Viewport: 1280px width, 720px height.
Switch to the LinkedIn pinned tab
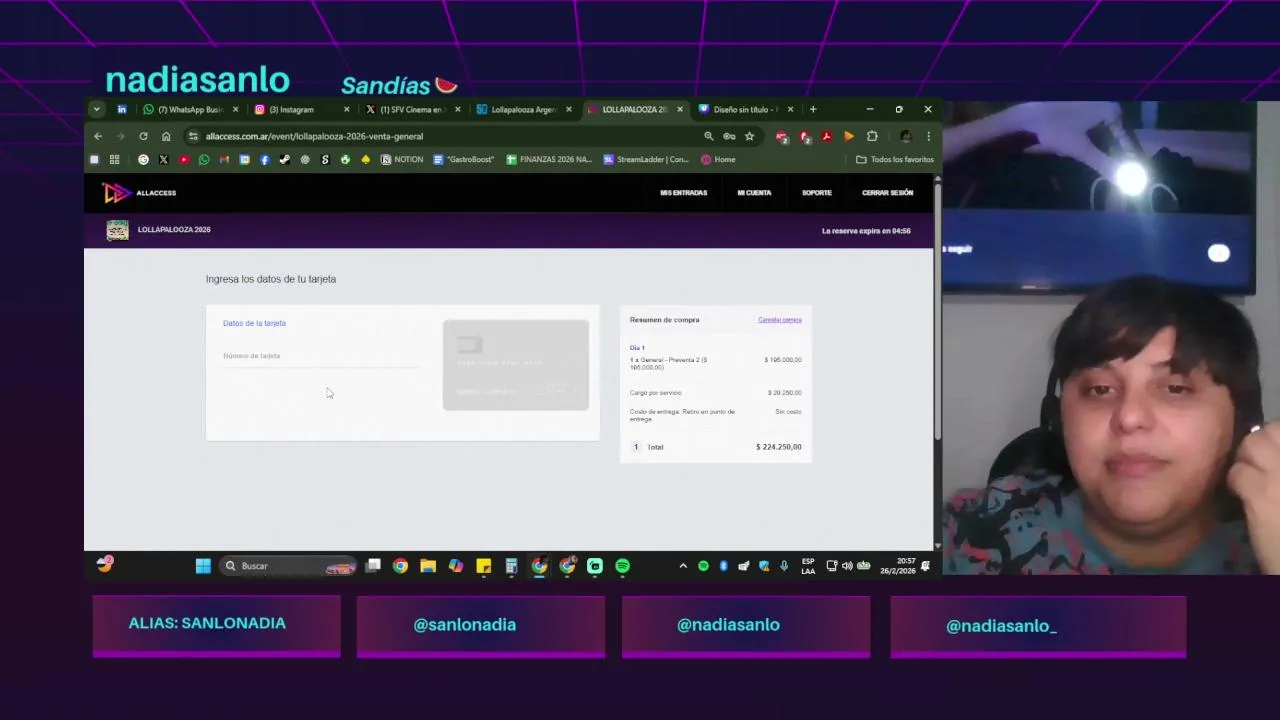[x=122, y=109]
